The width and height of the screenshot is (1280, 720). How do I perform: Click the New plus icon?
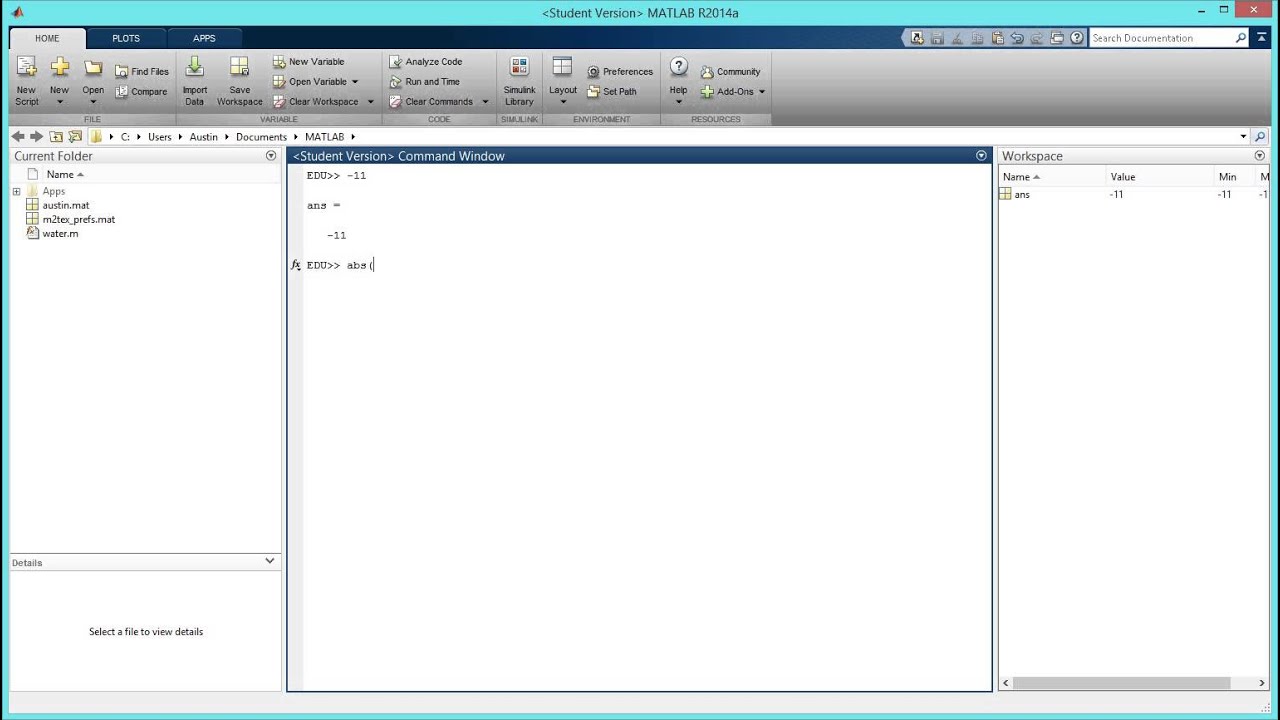tap(60, 68)
